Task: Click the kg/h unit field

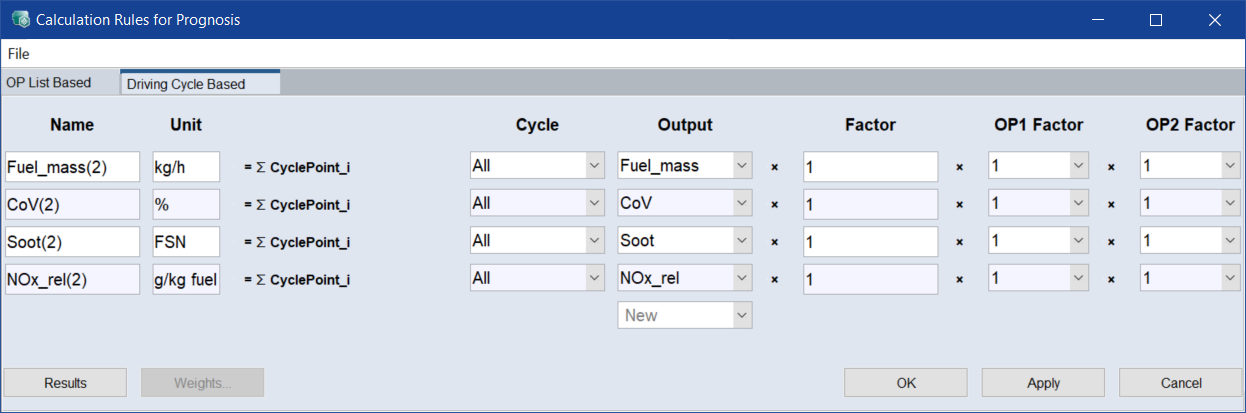Action: [x=186, y=167]
